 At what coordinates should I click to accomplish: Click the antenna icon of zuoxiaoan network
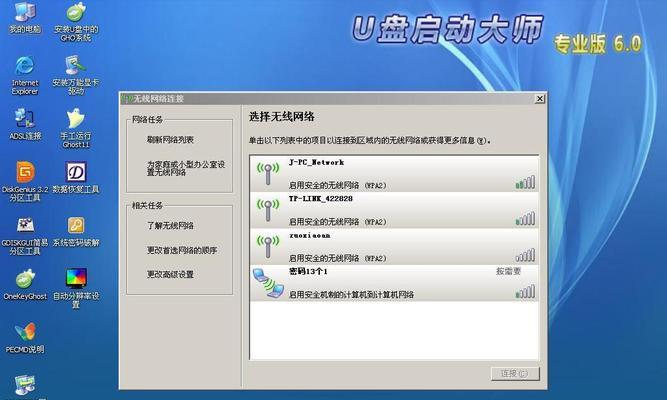click(268, 246)
